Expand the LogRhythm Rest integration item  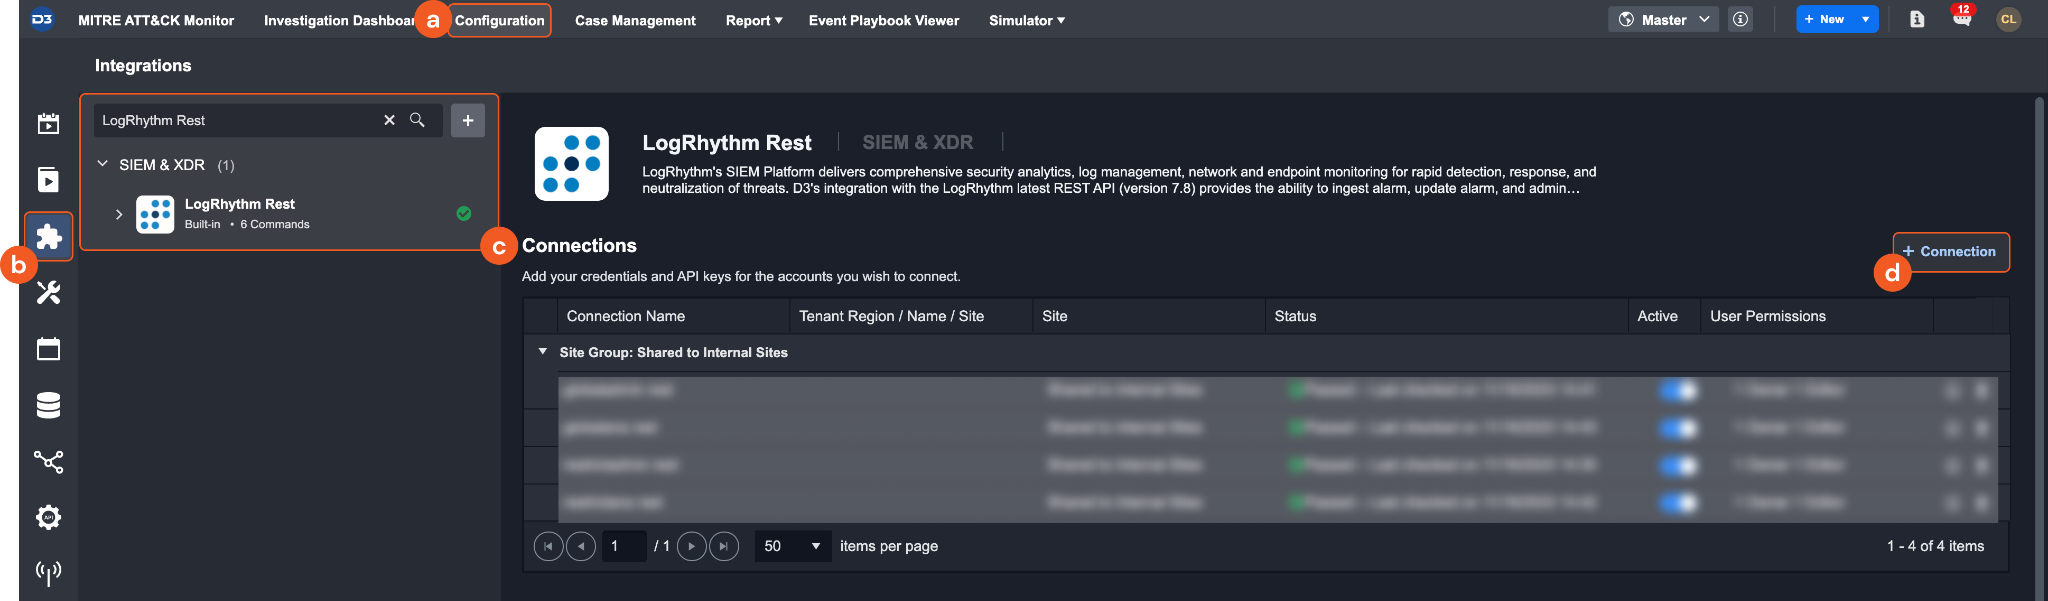[x=119, y=214]
